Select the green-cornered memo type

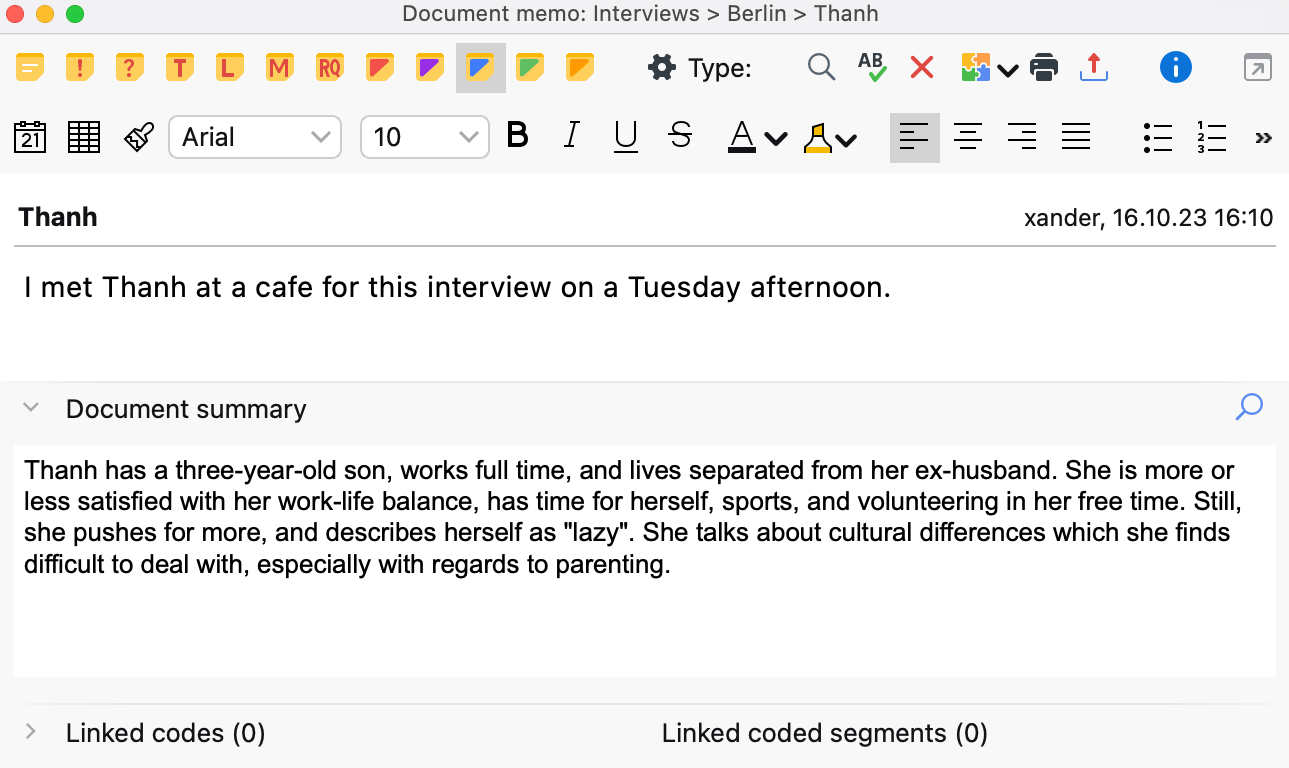tap(530, 68)
